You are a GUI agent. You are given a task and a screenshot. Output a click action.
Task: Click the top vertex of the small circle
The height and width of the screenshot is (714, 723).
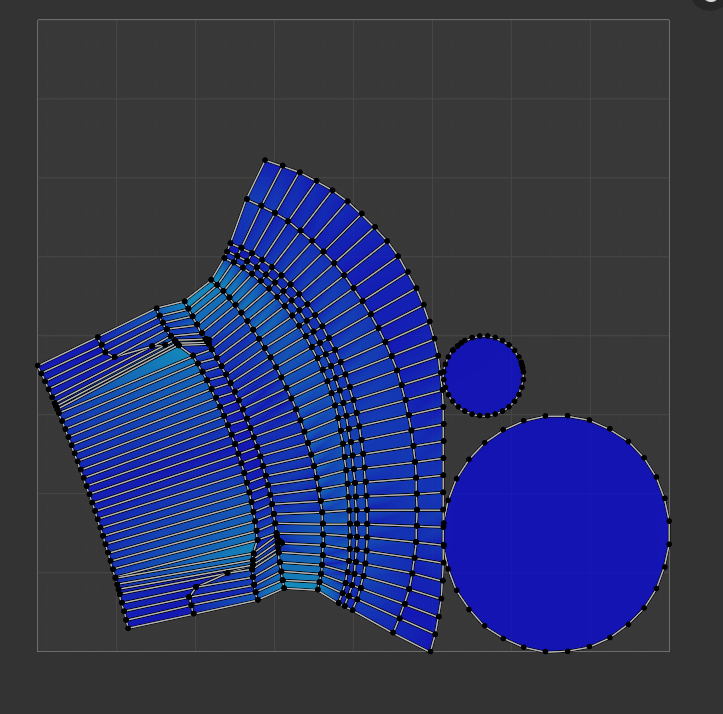click(x=484, y=336)
